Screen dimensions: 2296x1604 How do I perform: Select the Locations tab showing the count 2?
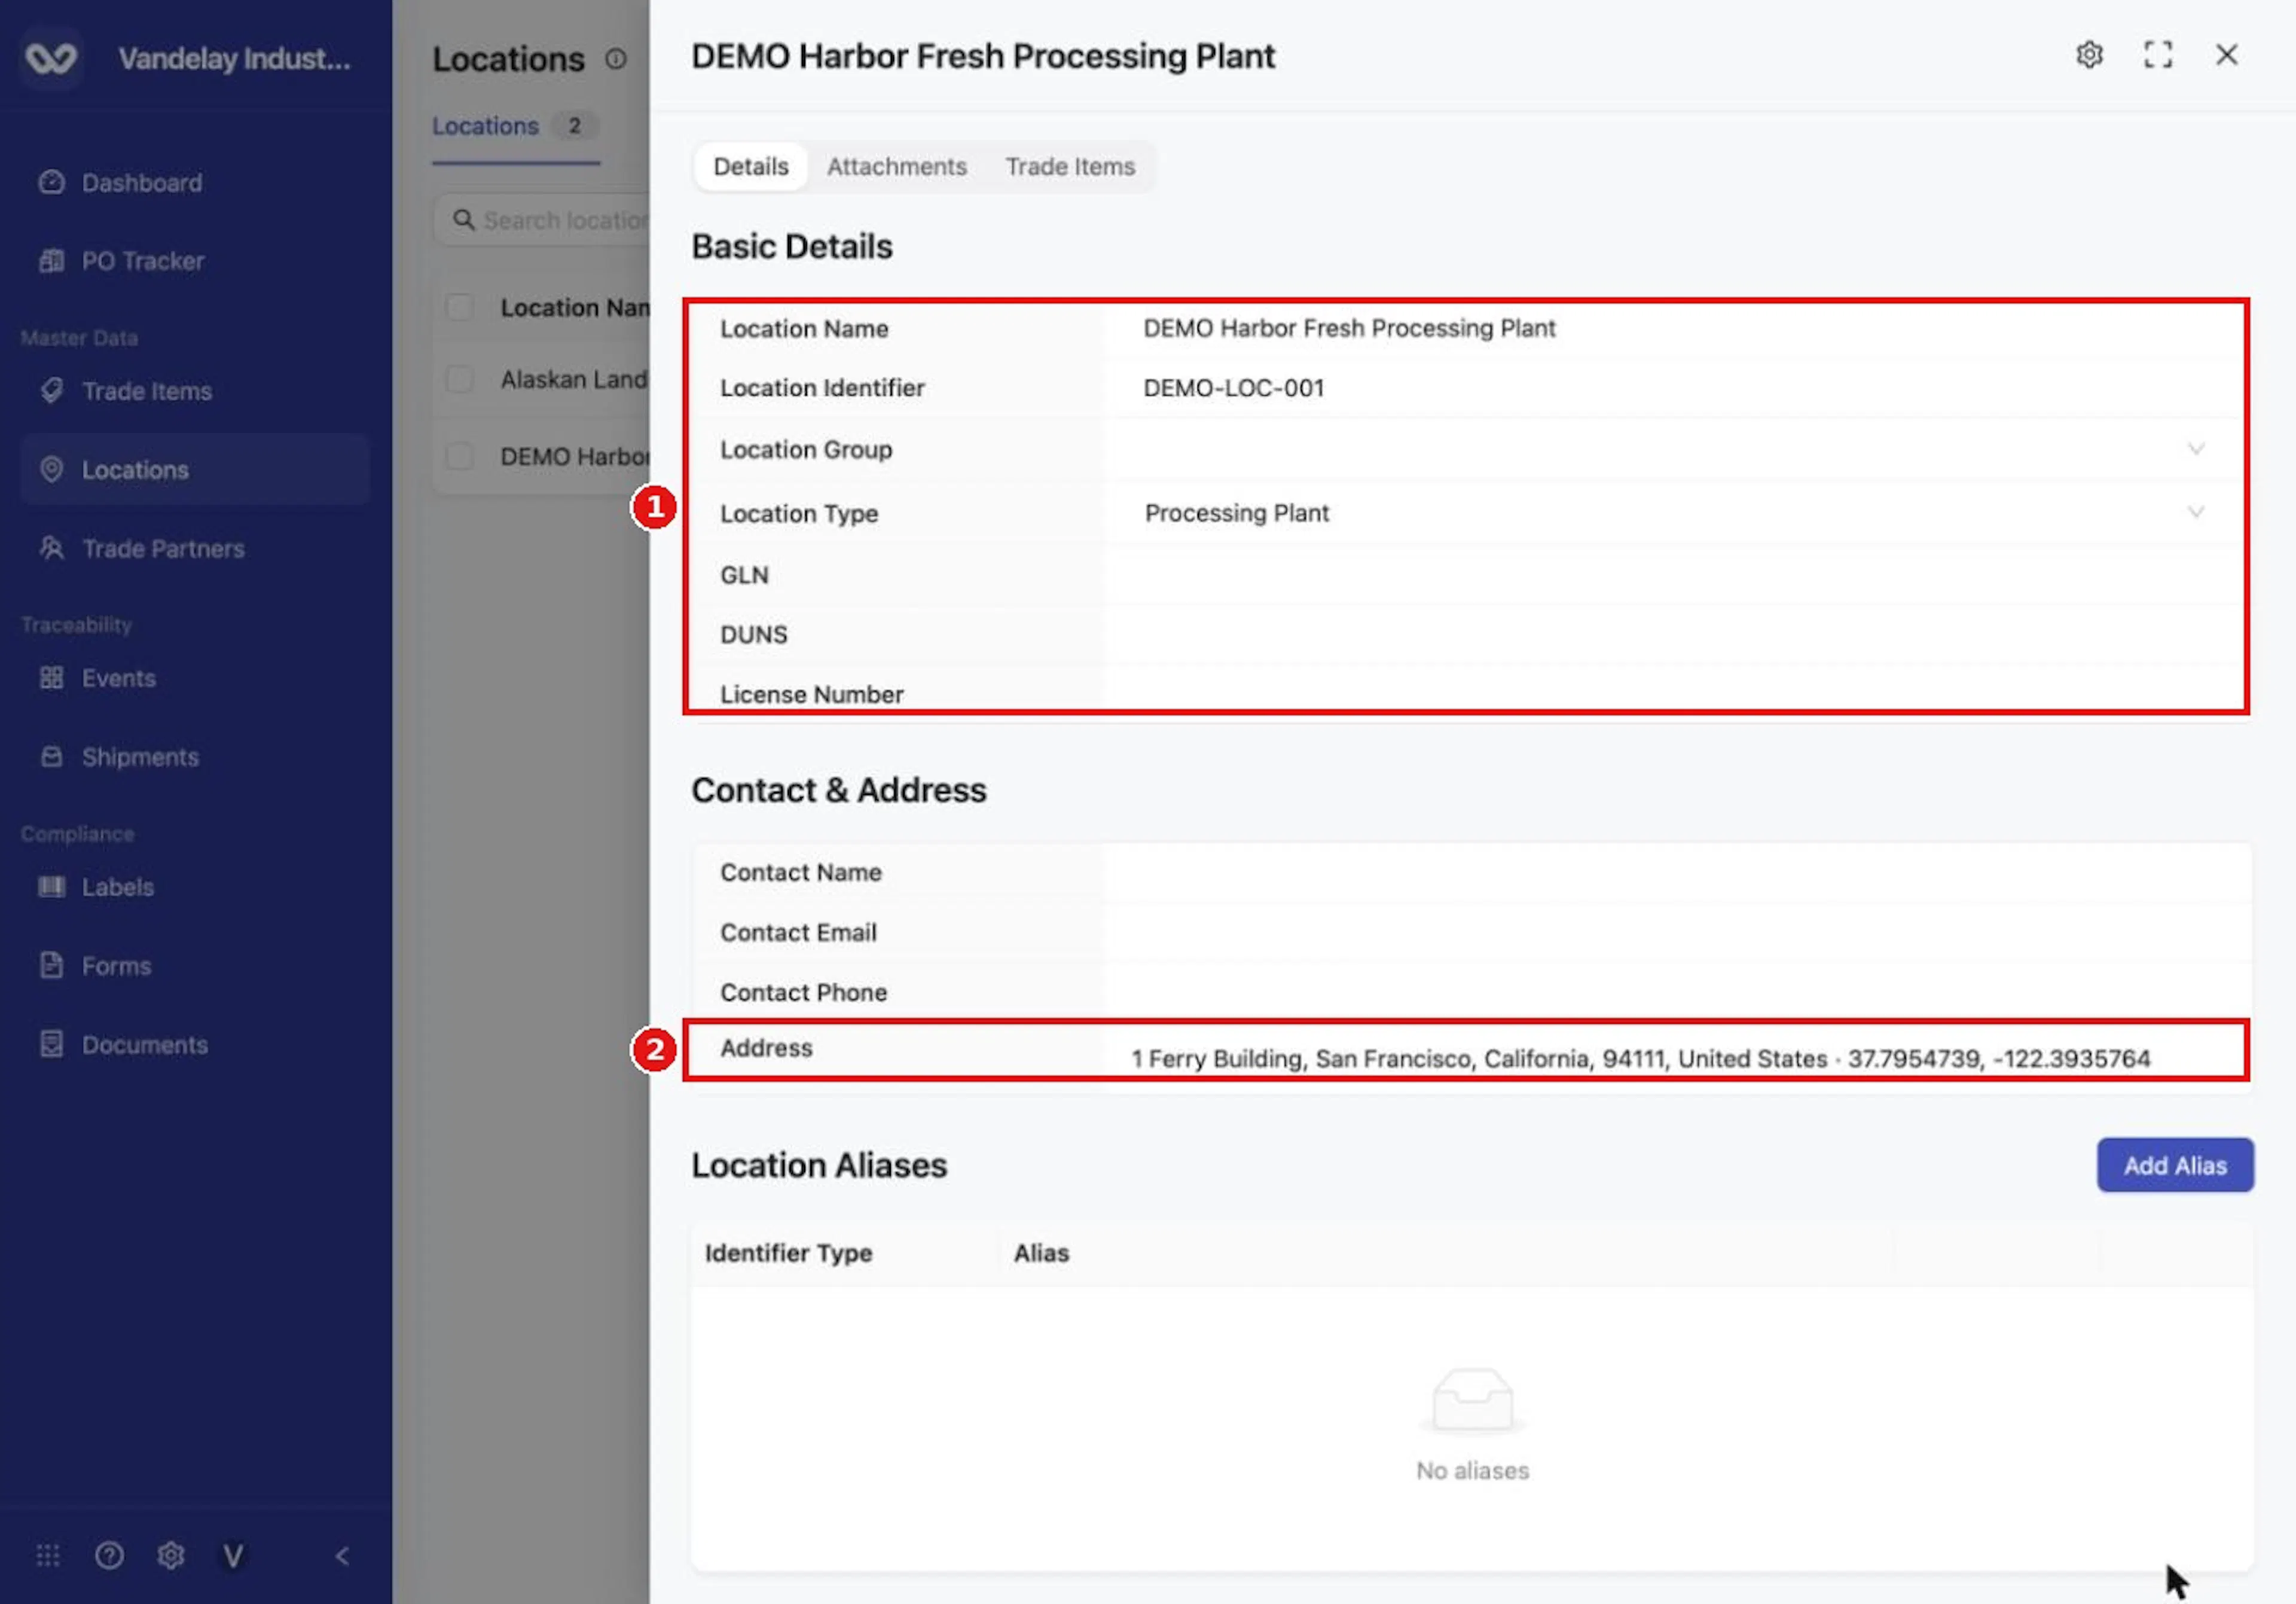click(x=516, y=126)
